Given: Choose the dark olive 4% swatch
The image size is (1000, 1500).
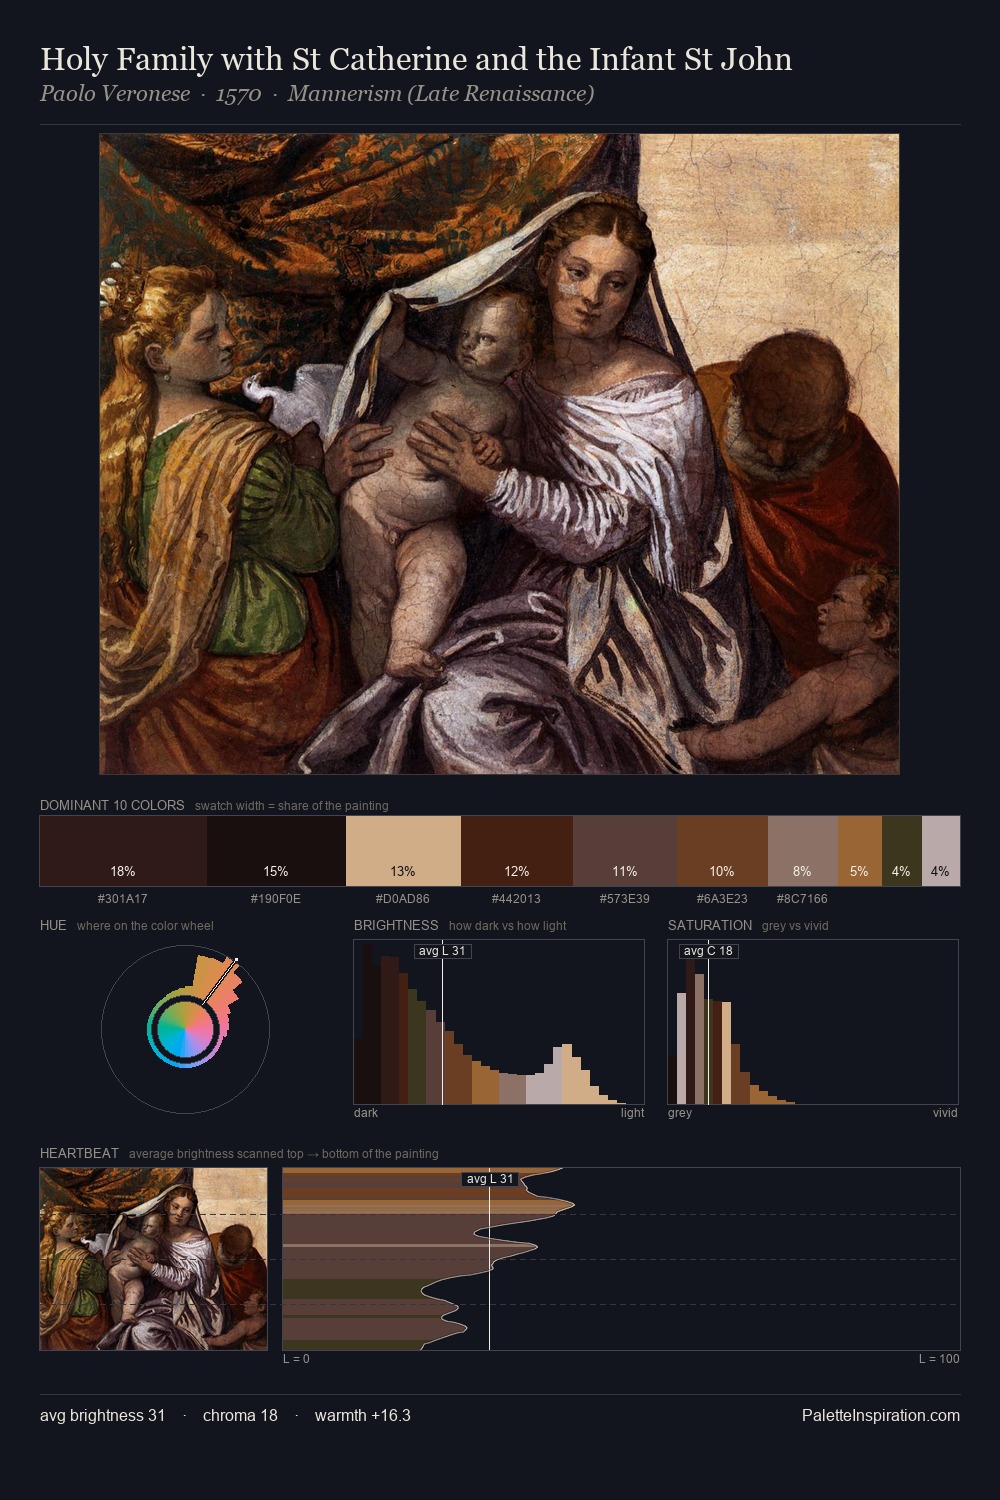Looking at the screenshot, I should point(902,851).
